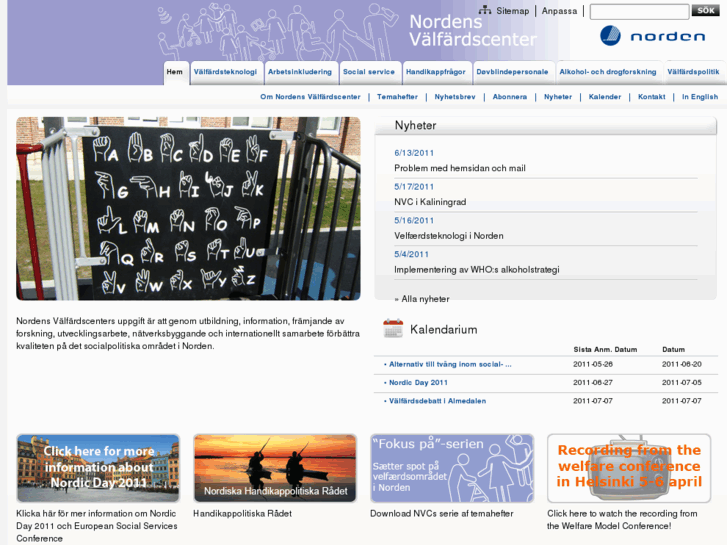The image size is (727, 545).
Task: Click the 2011-06-27 registration date cell
Action: [x=593, y=383]
